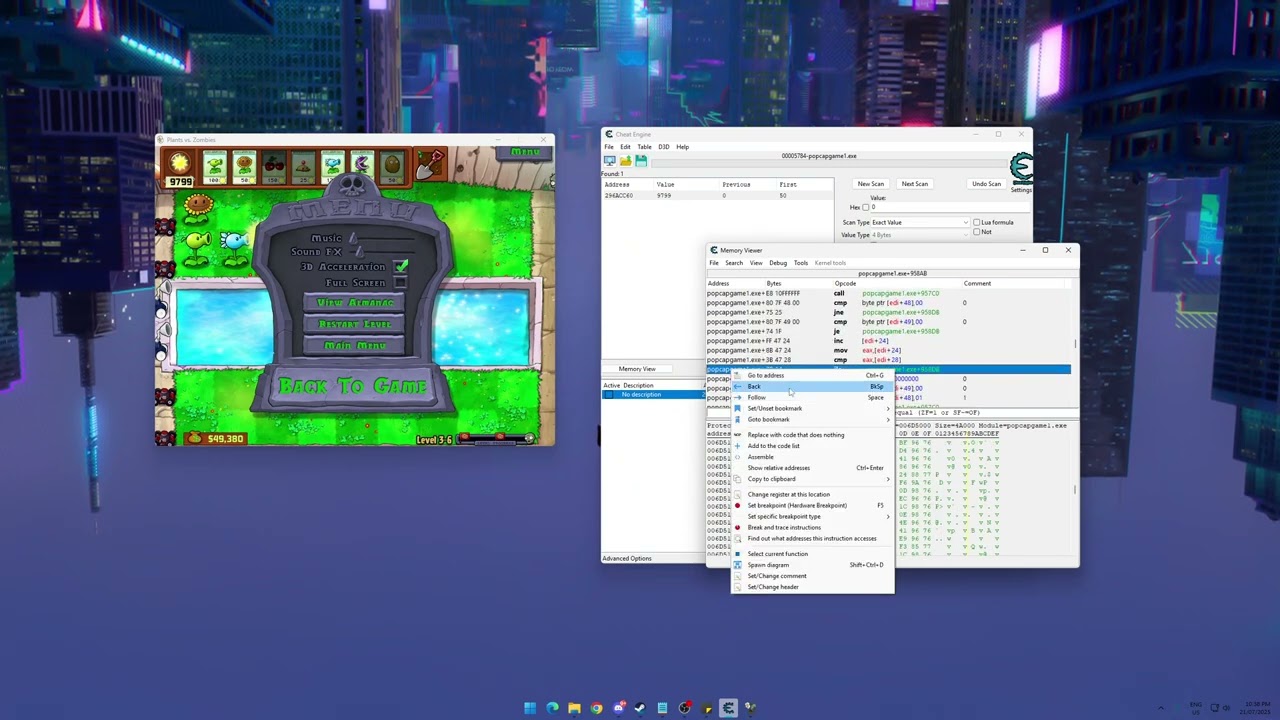Choose Back in context menu
Viewport: 1280px width, 720px height.
click(x=812, y=386)
